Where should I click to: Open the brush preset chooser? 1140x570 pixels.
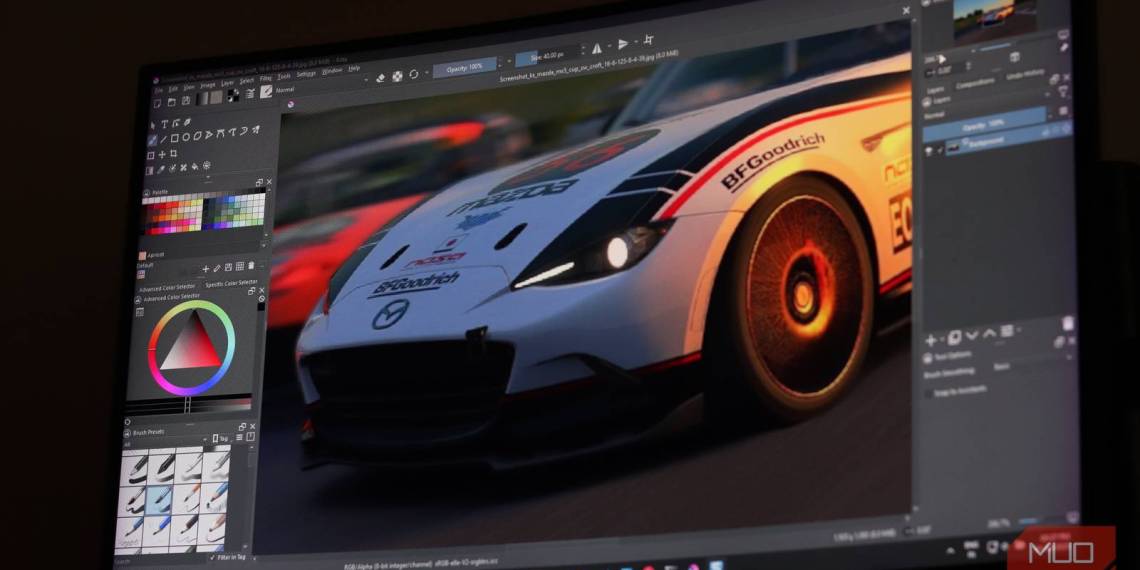pyautogui.click(x=266, y=92)
